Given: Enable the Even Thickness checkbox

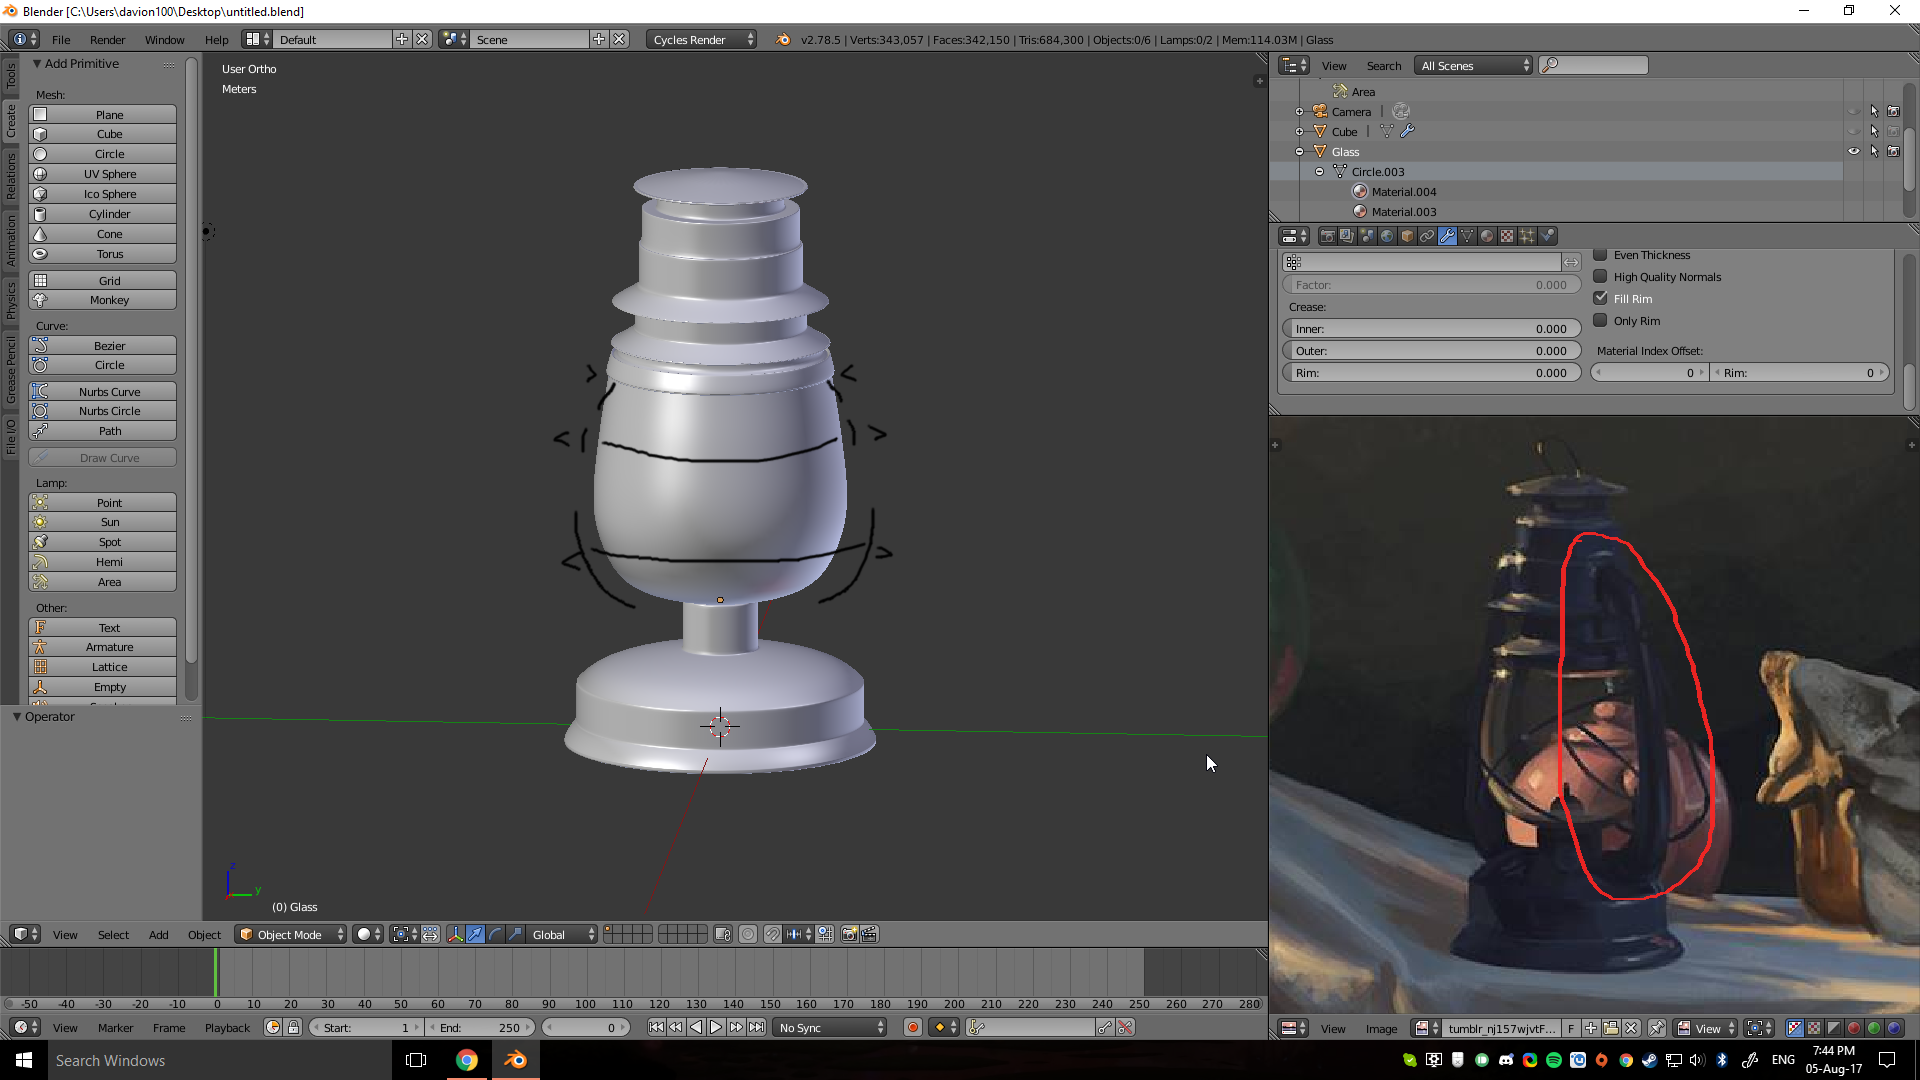Looking at the screenshot, I should click(1600, 255).
